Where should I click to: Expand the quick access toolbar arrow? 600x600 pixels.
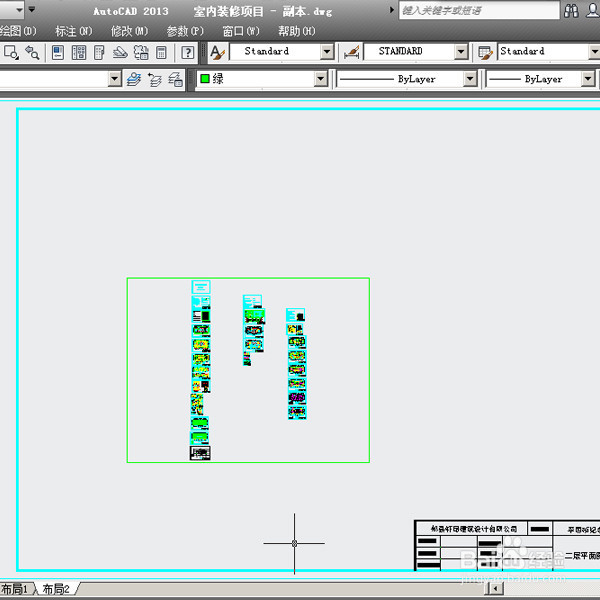point(32,9)
